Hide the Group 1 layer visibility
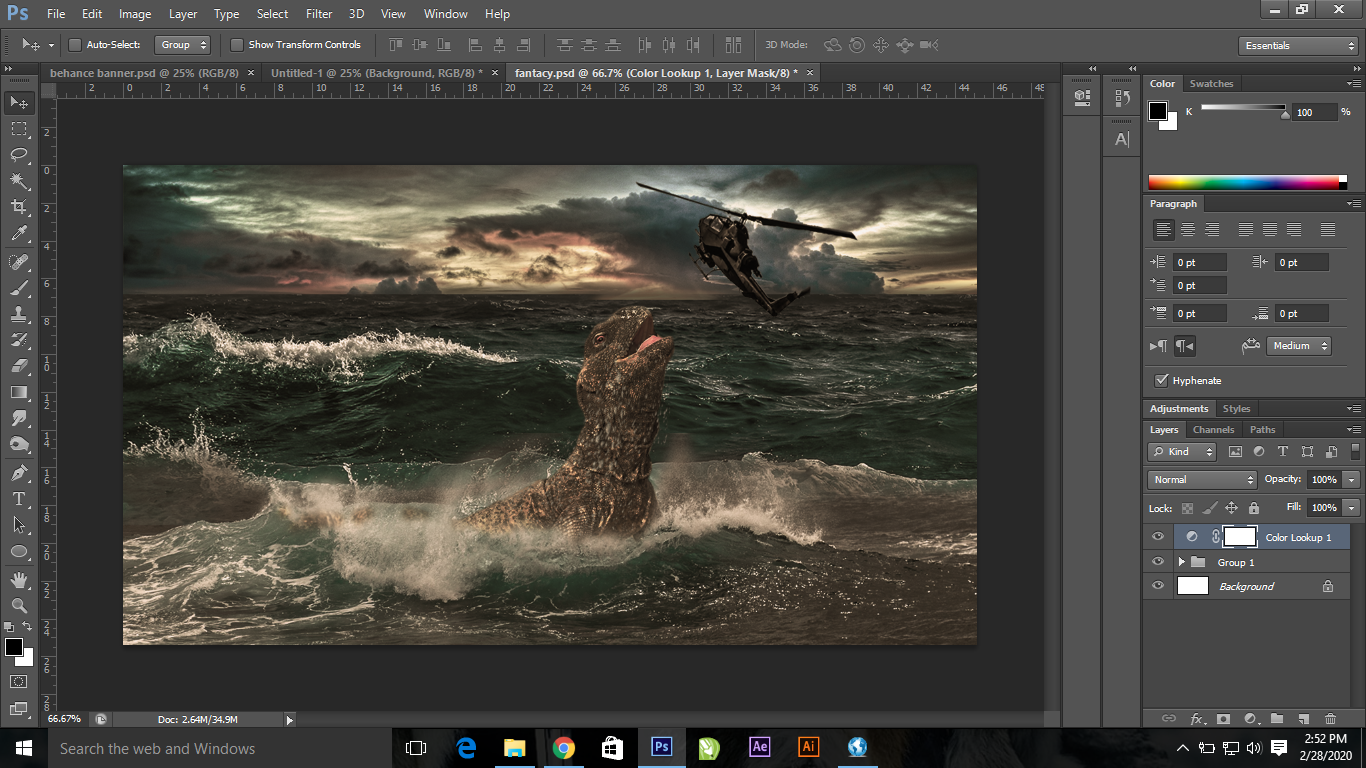The height and width of the screenshot is (768, 1366). point(1158,562)
